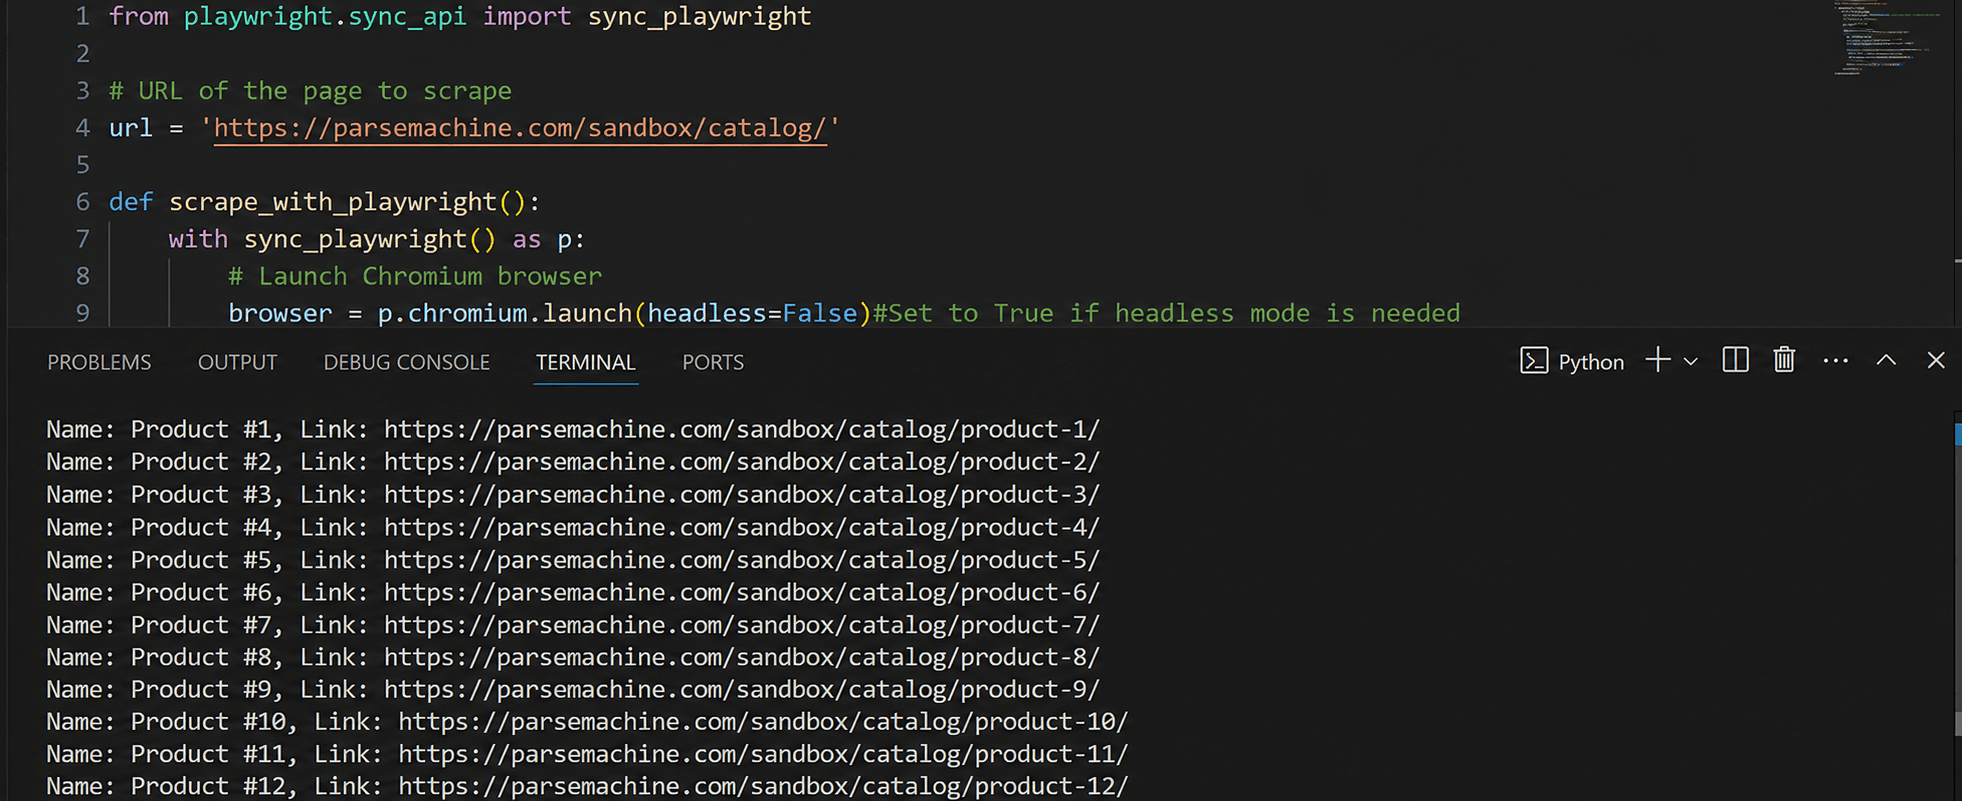Create a new terminal with plus icon
The height and width of the screenshot is (801, 1962).
click(1658, 360)
